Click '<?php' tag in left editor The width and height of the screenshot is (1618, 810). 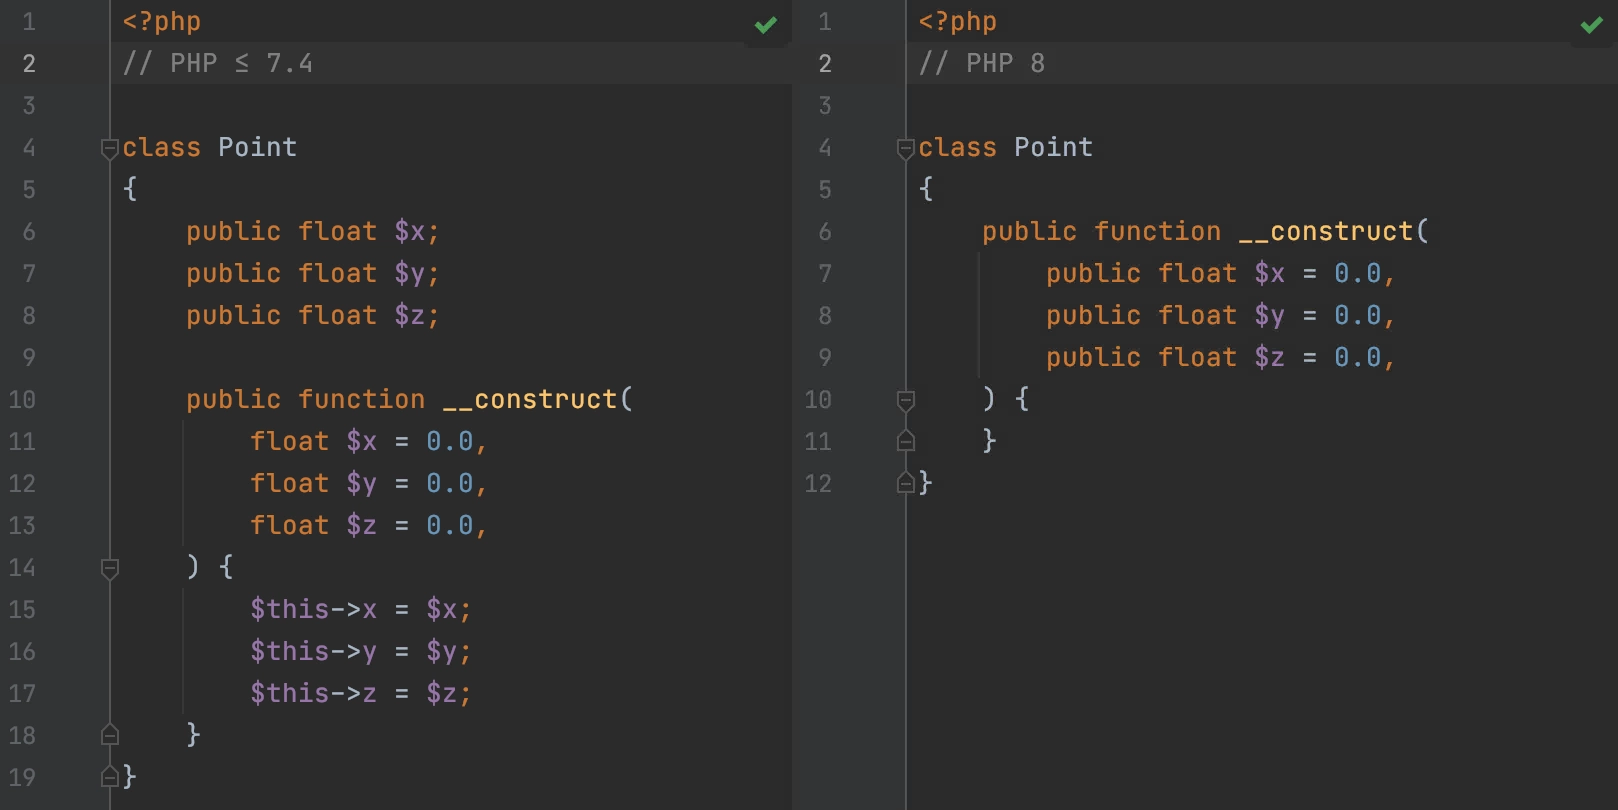tap(162, 22)
